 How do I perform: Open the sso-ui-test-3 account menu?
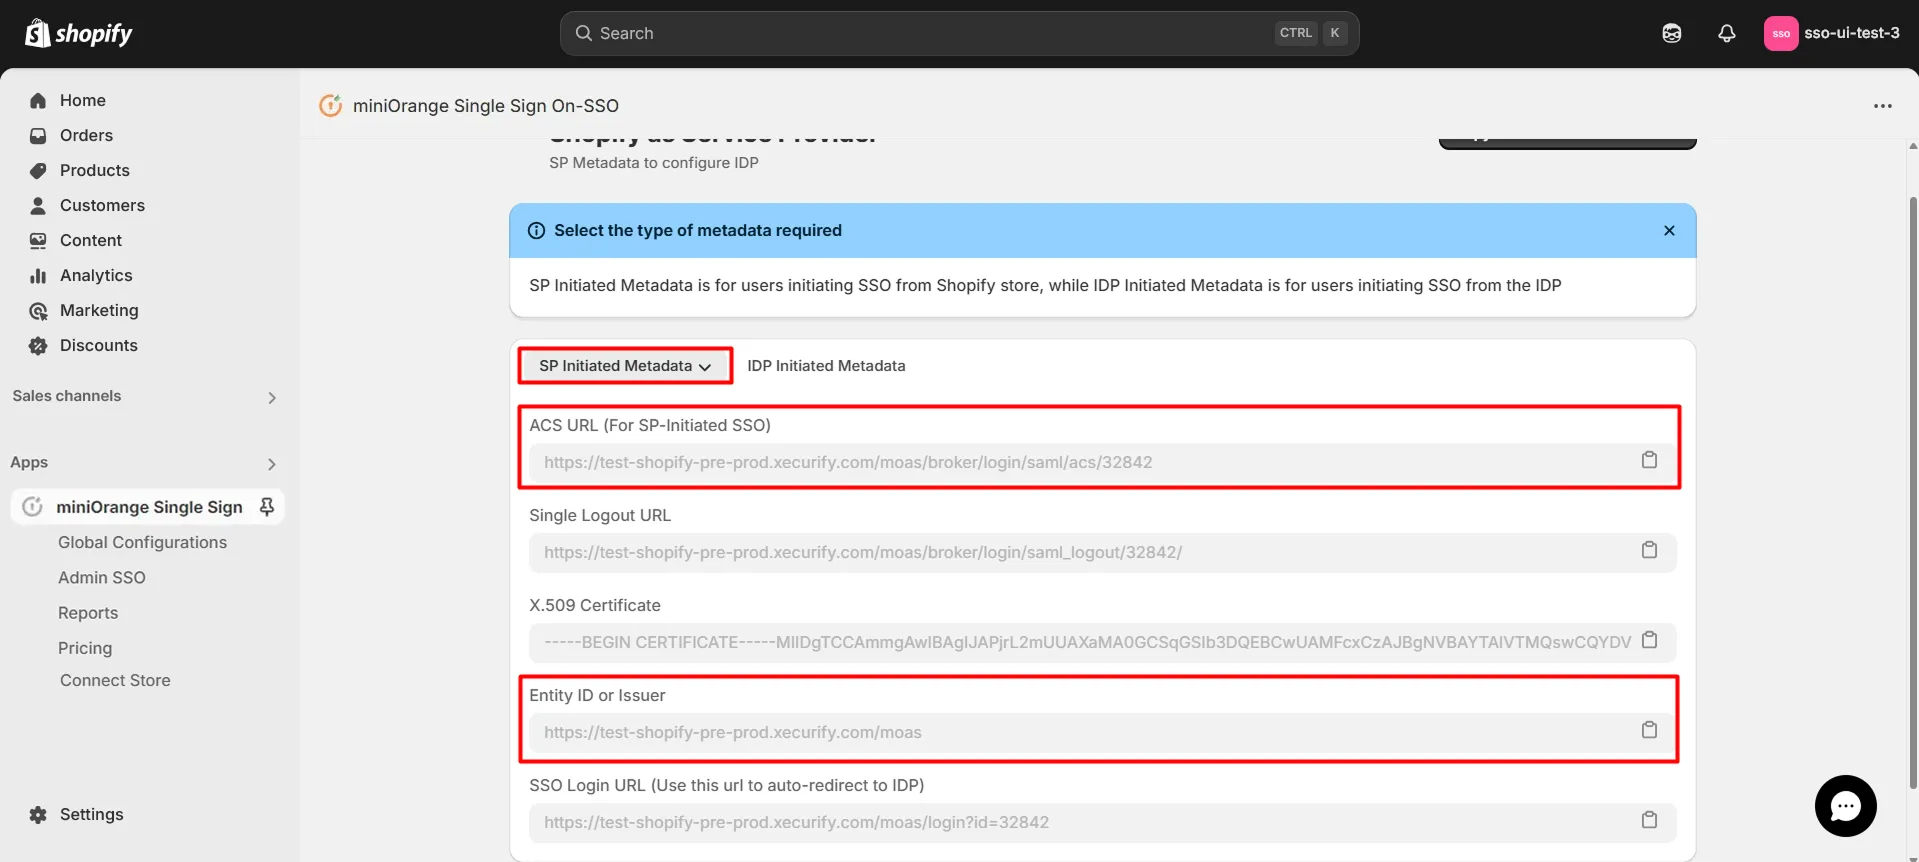pos(1832,33)
